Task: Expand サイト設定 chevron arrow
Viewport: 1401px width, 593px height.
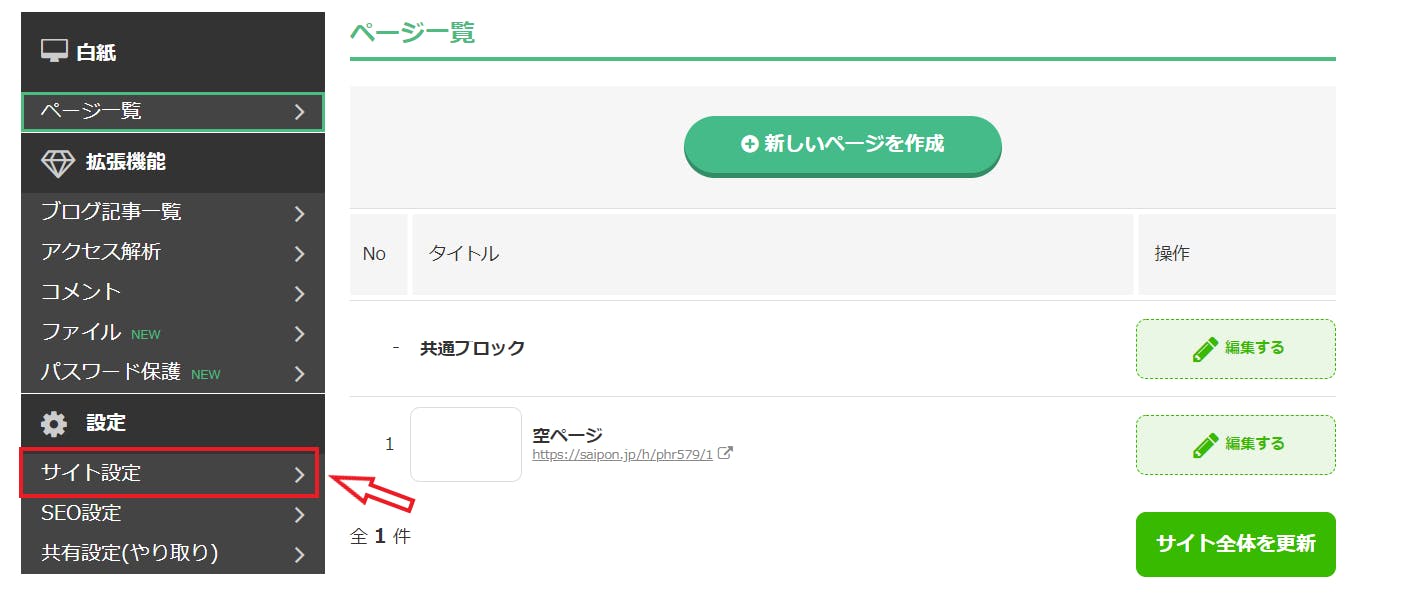Action: 299,475
